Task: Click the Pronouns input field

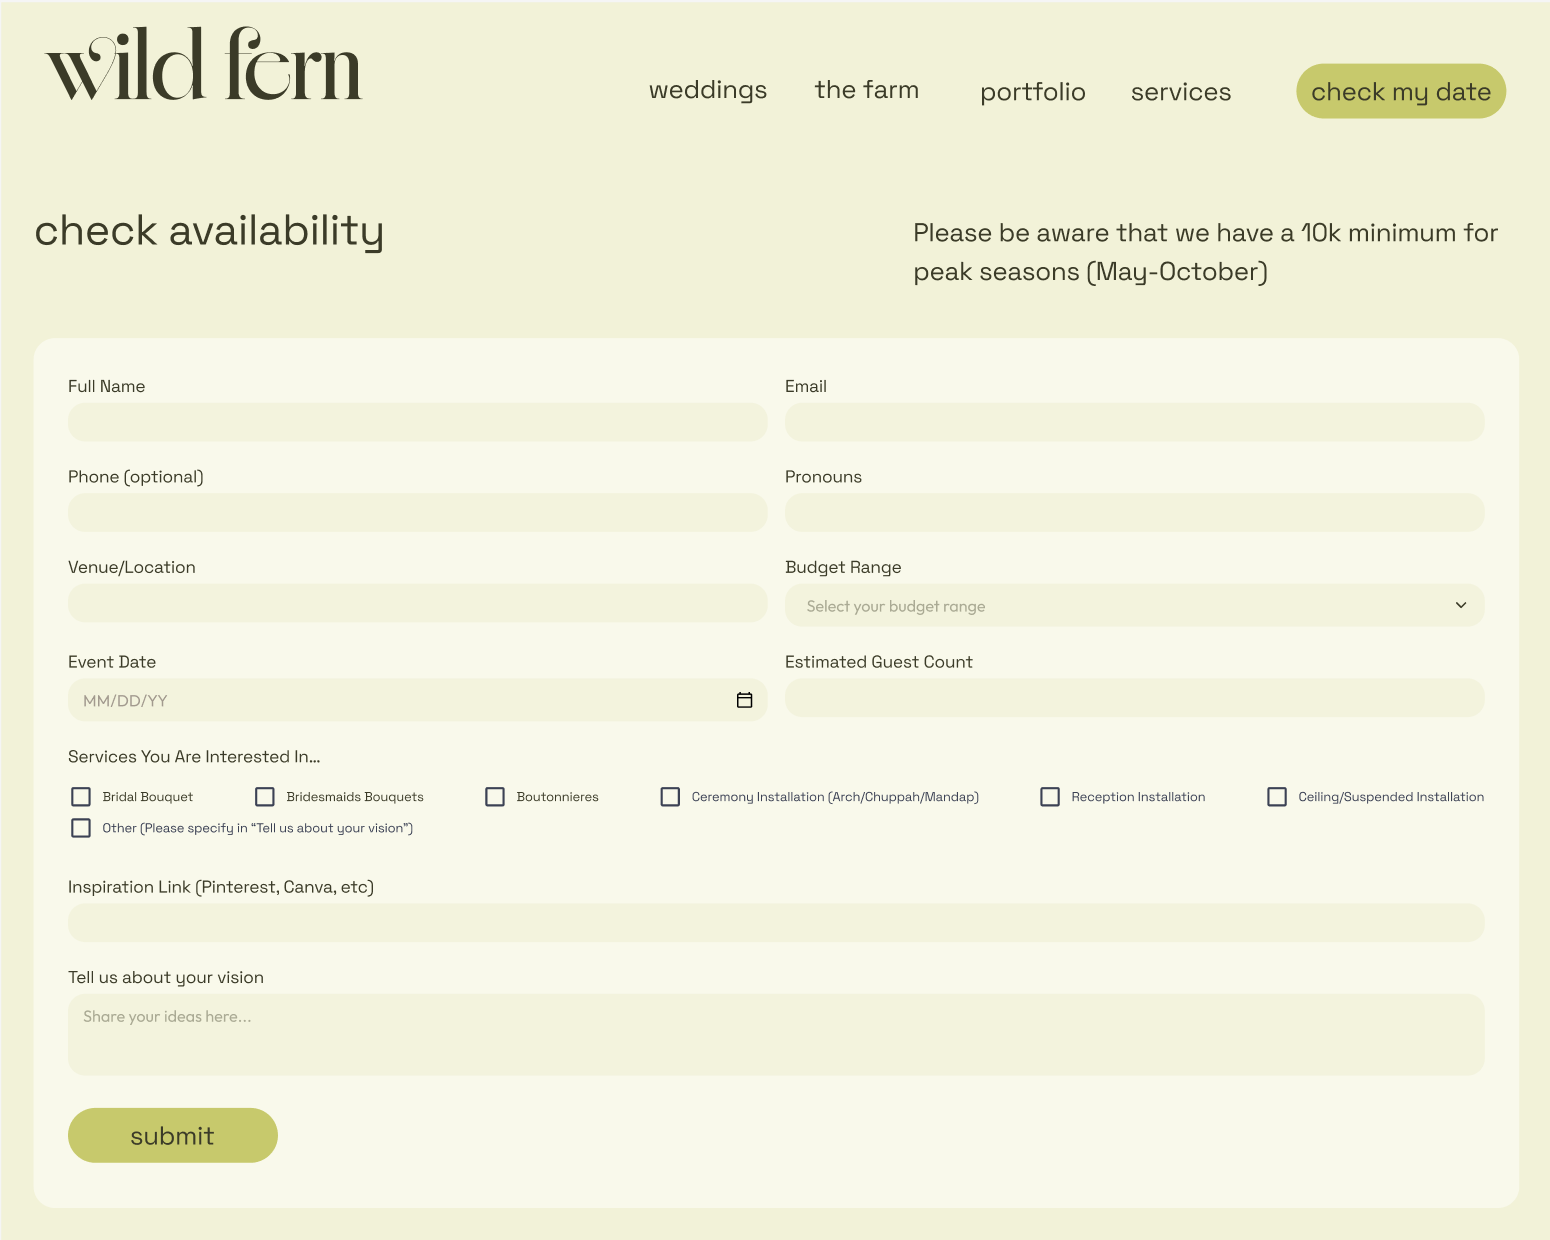Action: pyautogui.click(x=1134, y=512)
